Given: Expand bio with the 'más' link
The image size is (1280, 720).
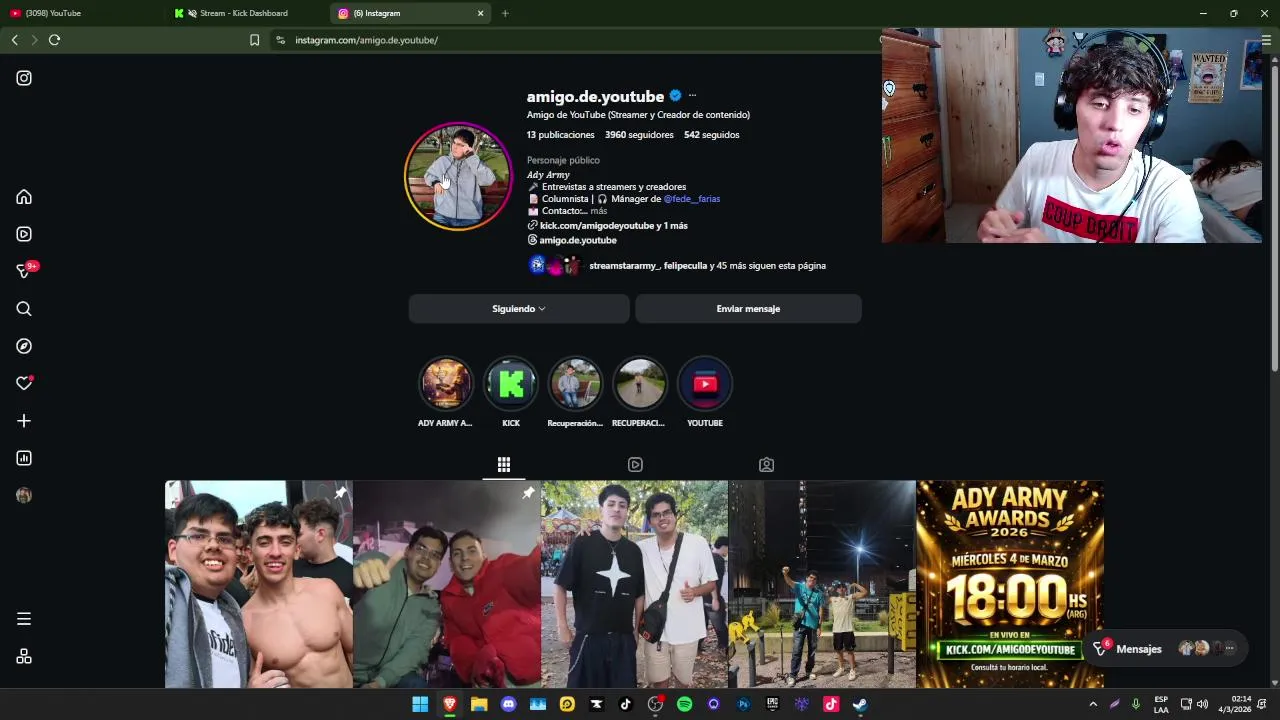Looking at the screenshot, I should point(599,211).
